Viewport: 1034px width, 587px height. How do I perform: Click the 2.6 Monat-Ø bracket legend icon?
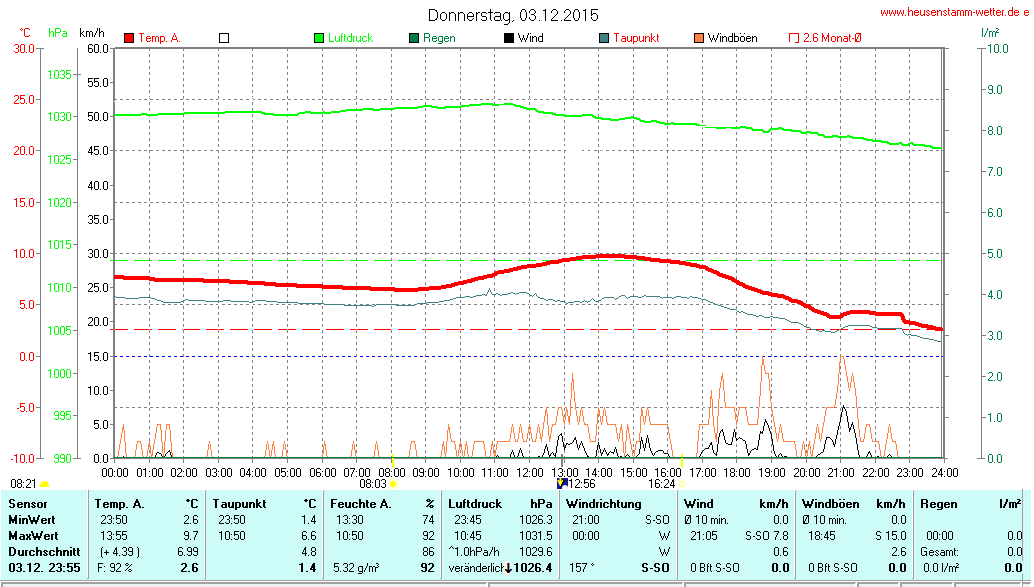(794, 38)
